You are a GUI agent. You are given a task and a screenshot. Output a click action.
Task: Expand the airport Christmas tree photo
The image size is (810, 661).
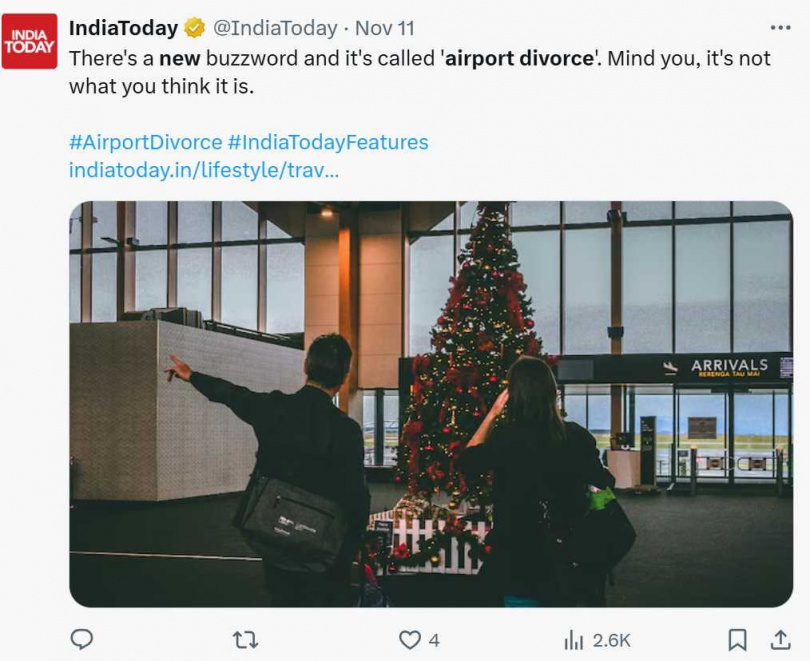click(430, 404)
